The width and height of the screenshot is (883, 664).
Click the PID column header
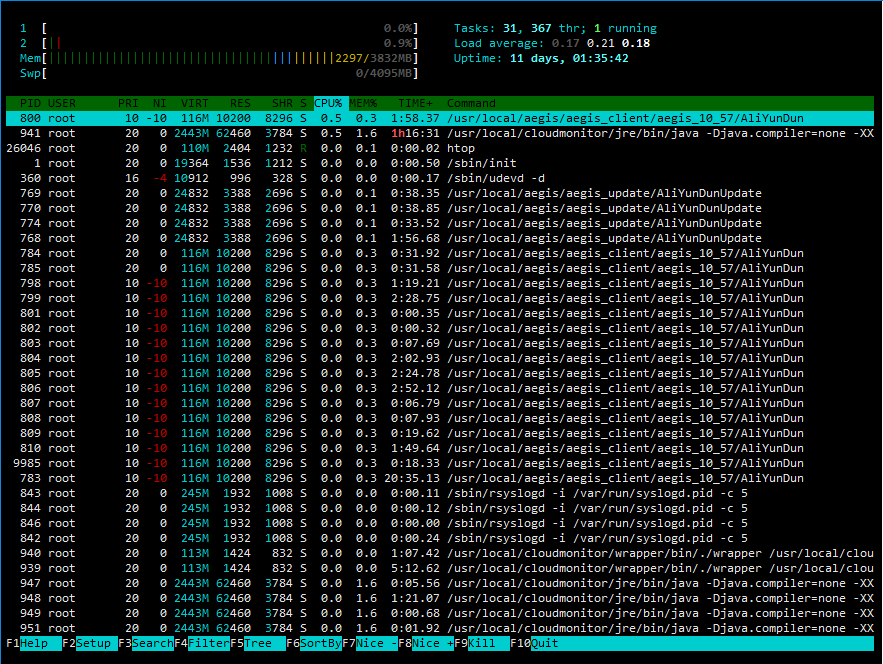[x=27, y=103]
